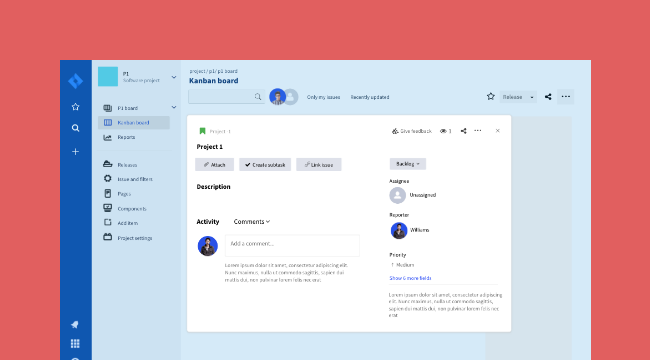
Task: Filter by the grey unassigned avatar in header
Action: 291,97
